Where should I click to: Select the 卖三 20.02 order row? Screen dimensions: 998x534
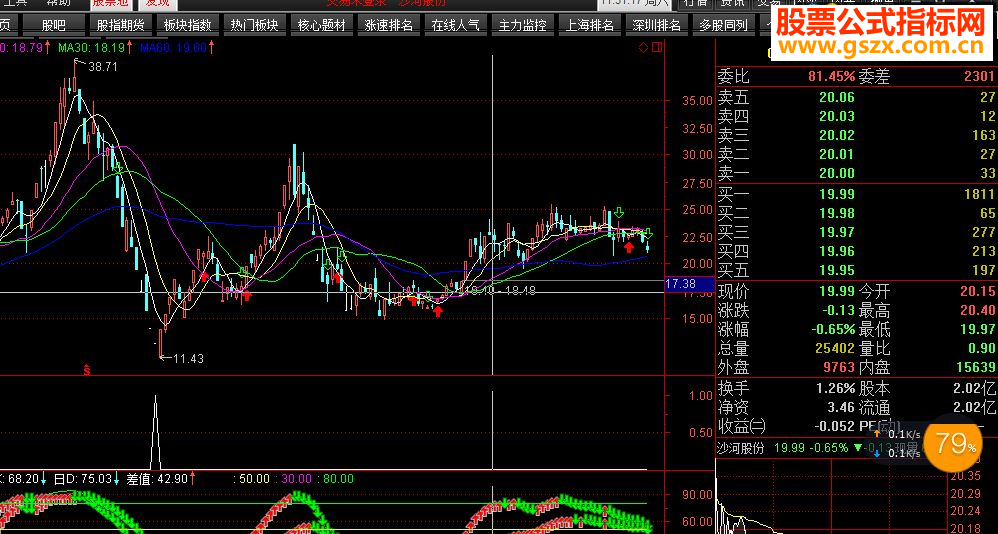[856, 136]
